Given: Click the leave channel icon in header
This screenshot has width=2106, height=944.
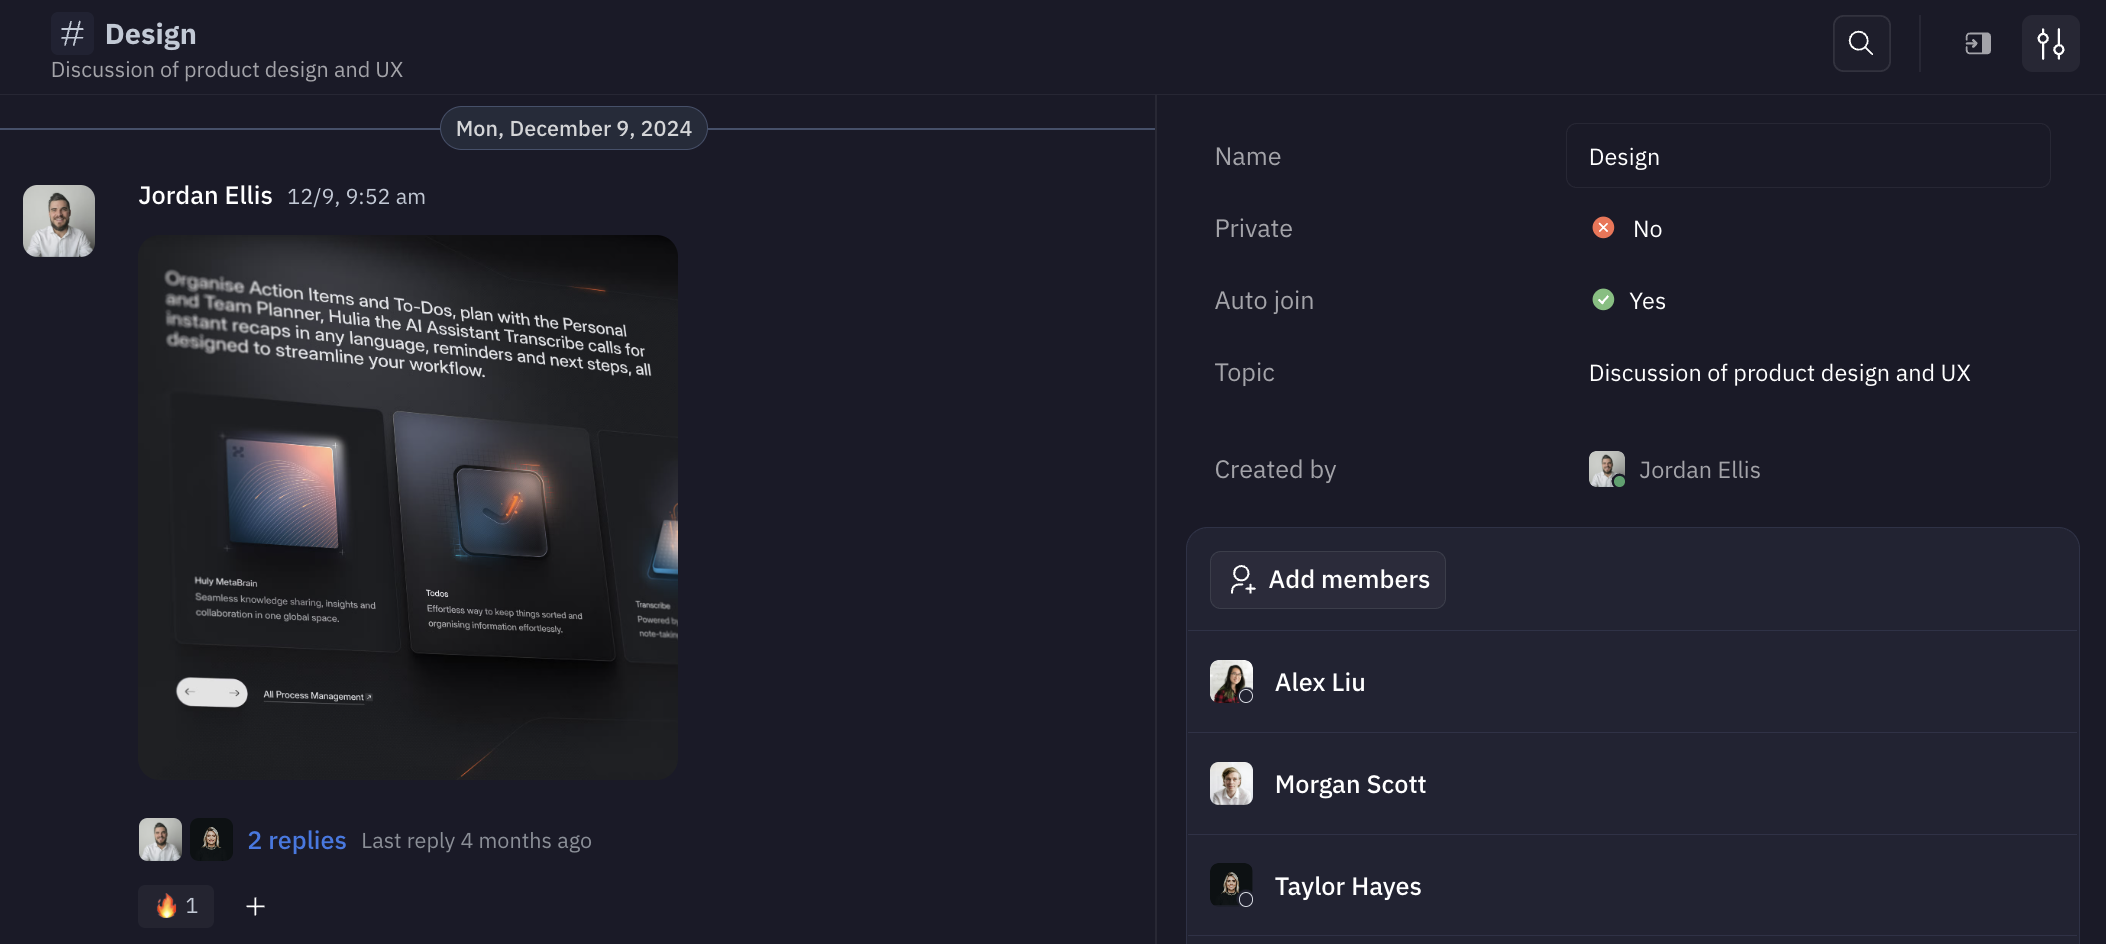Looking at the screenshot, I should [x=1977, y=43].
